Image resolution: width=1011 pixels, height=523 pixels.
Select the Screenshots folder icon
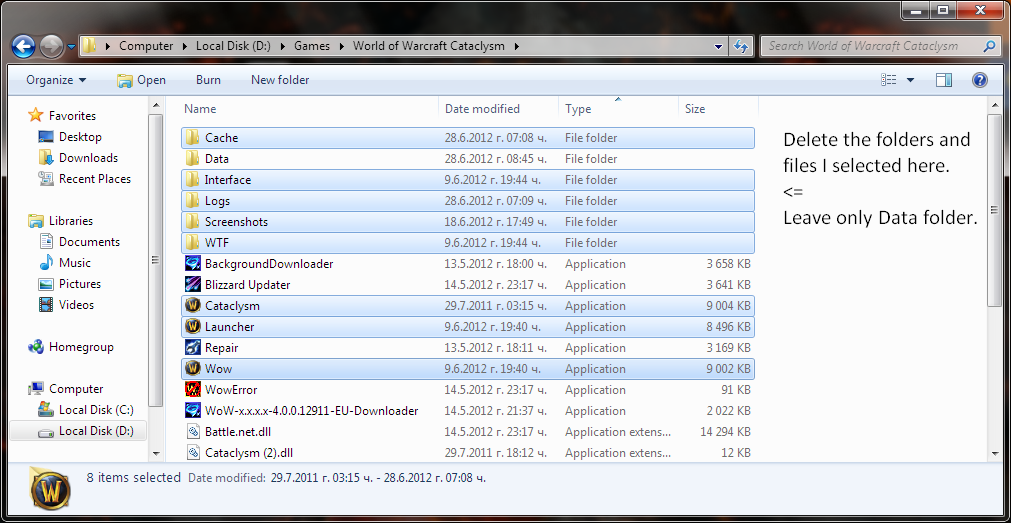192,222
